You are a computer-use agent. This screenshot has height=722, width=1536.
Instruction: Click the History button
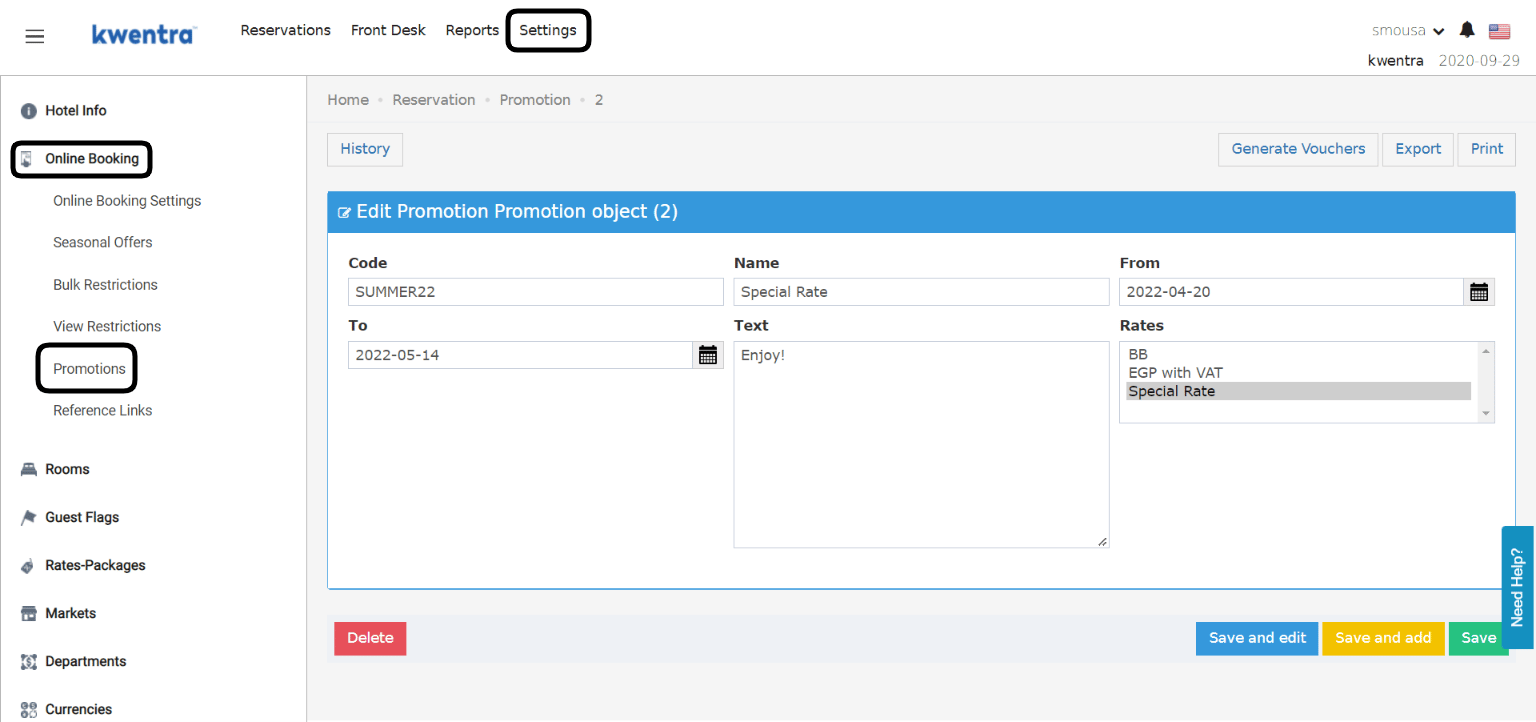(365, 149)
